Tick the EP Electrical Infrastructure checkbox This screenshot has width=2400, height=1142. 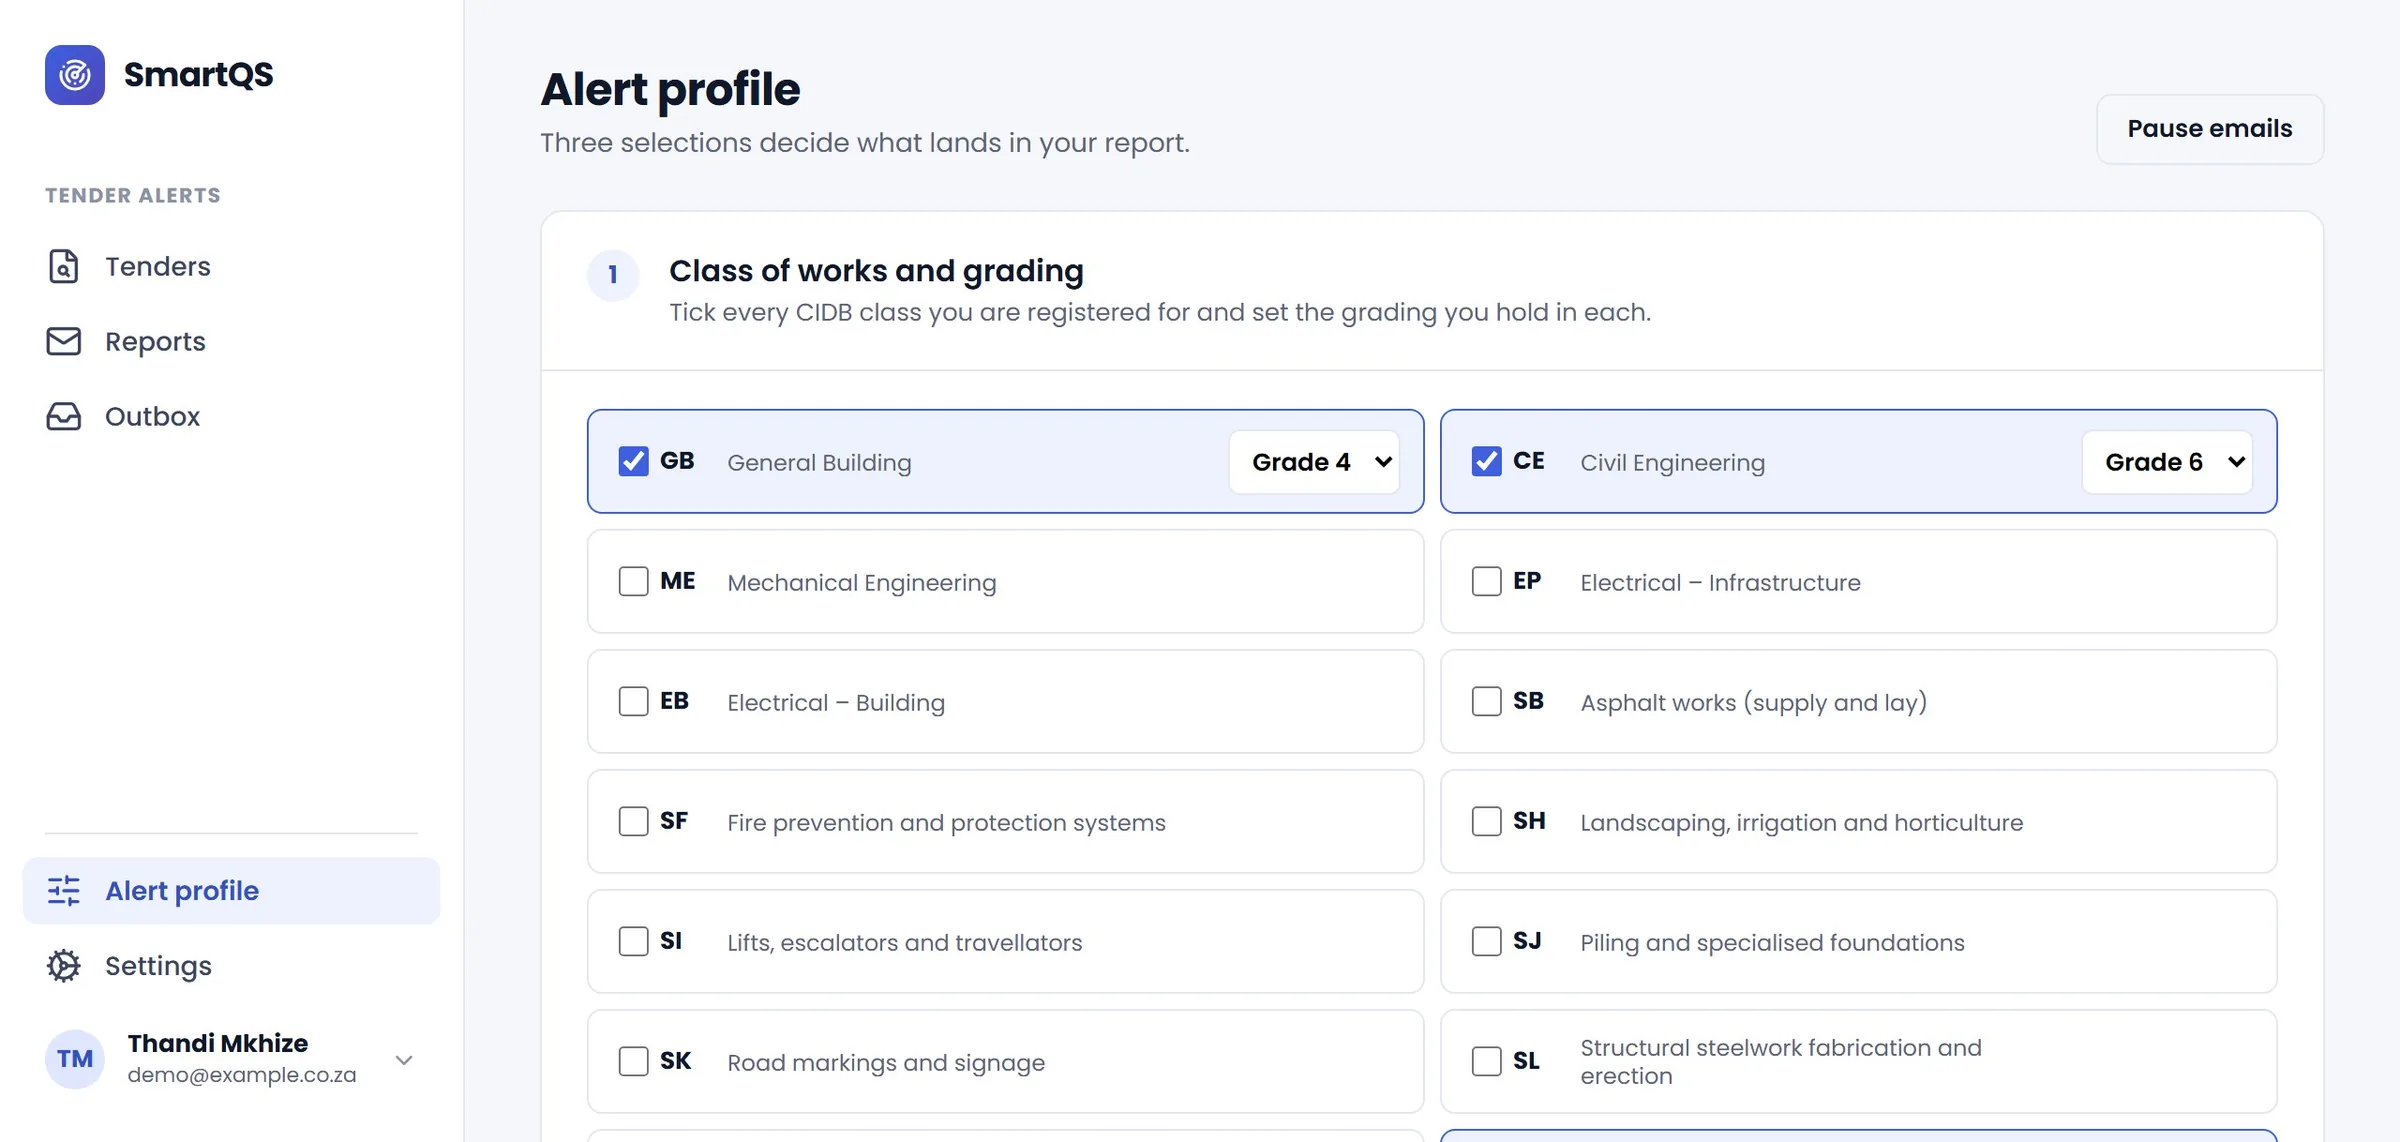point(1486,581)
